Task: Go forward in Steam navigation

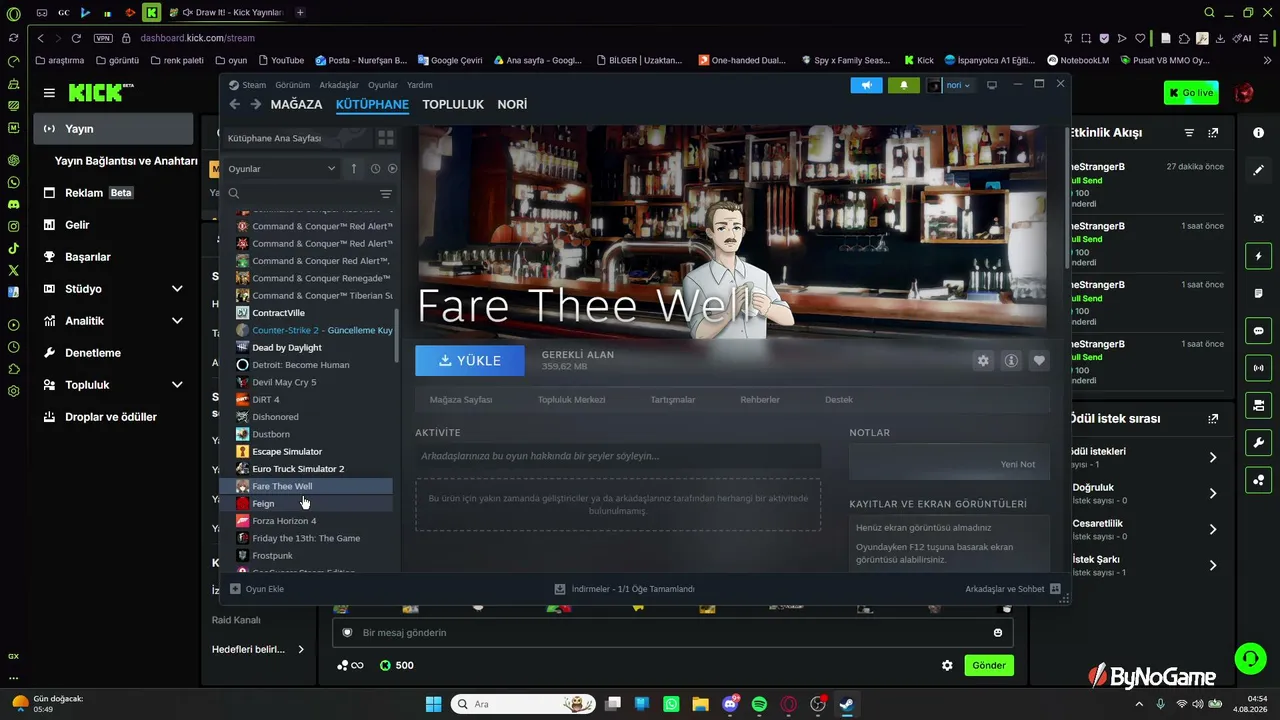Action: pyautogui.click(x=256, y=104)
